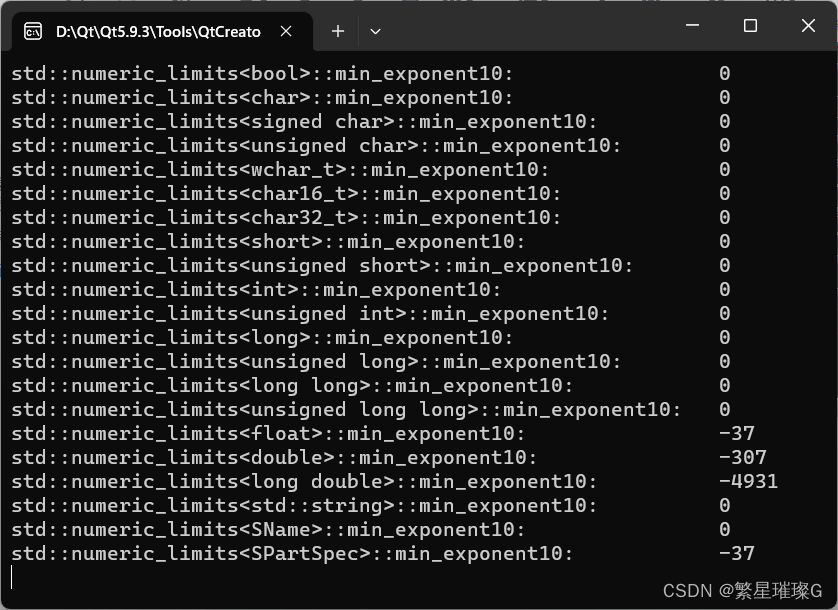Screen dimensions: 838x610
Task: Open a new terminal tab with the plus button
Action: click(x=337, y=31)
